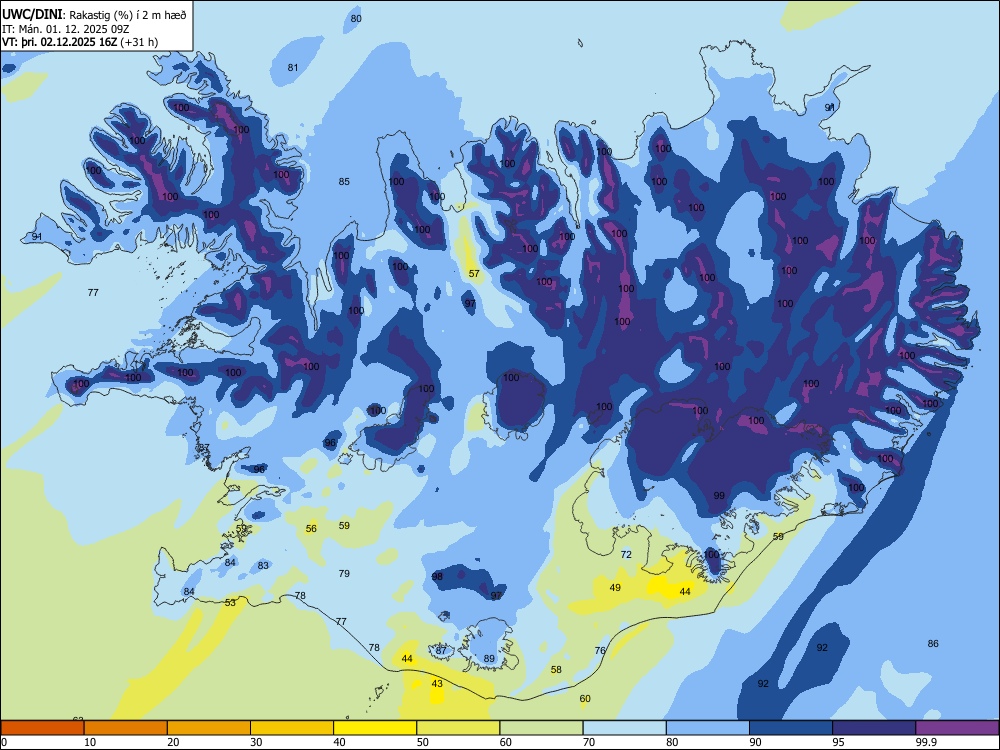
Task: Click the map value '56'
Action: (x=311, y=529)
